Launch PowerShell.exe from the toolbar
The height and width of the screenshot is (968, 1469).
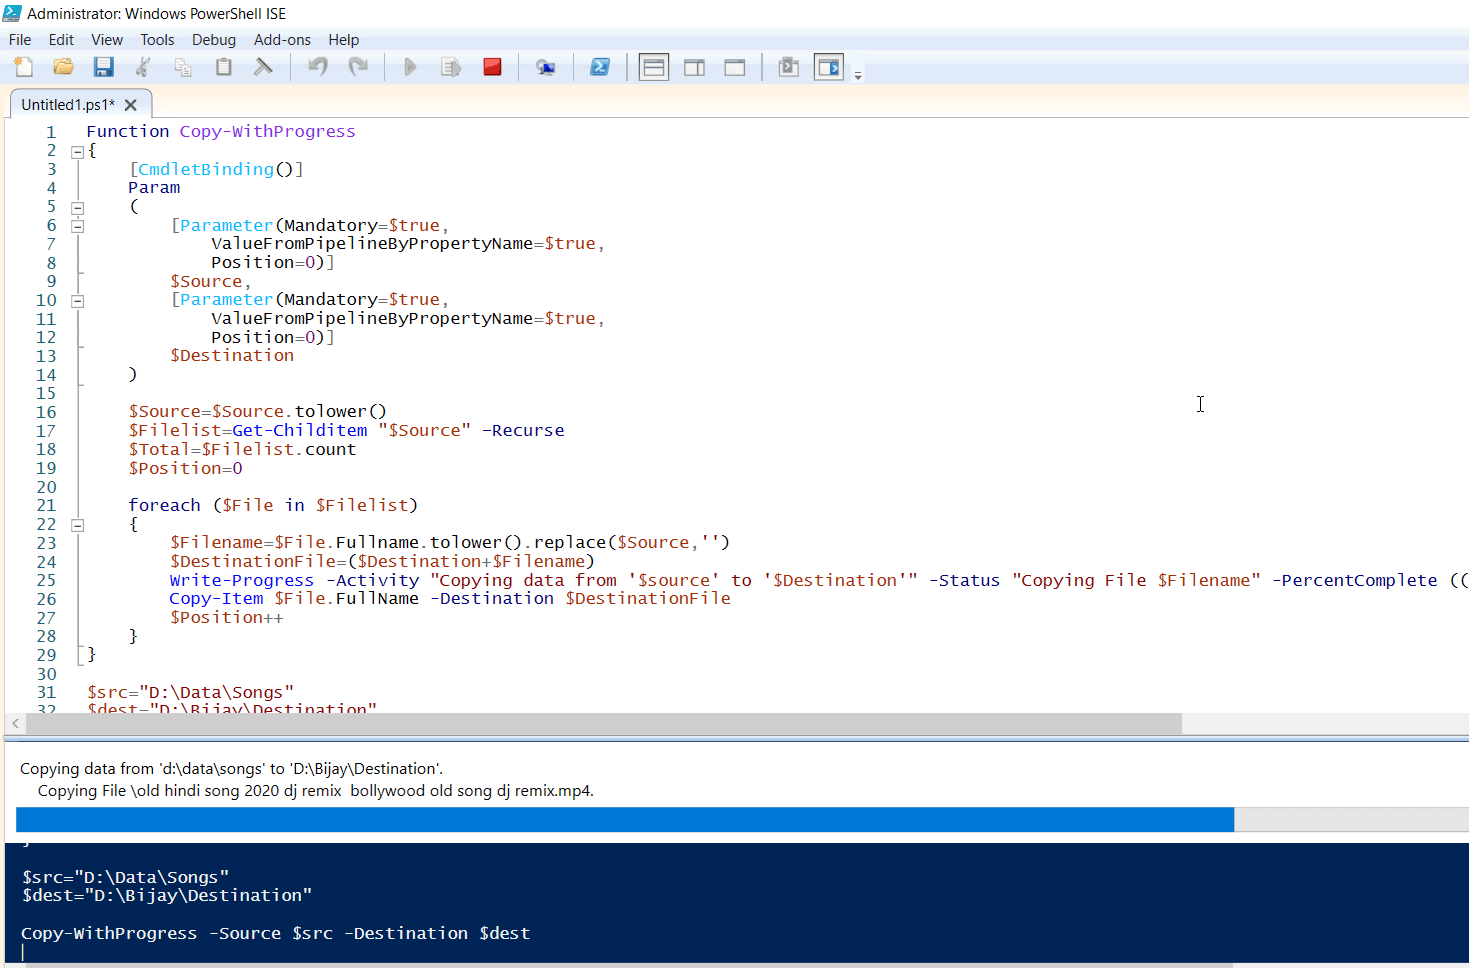click(600, 66)
